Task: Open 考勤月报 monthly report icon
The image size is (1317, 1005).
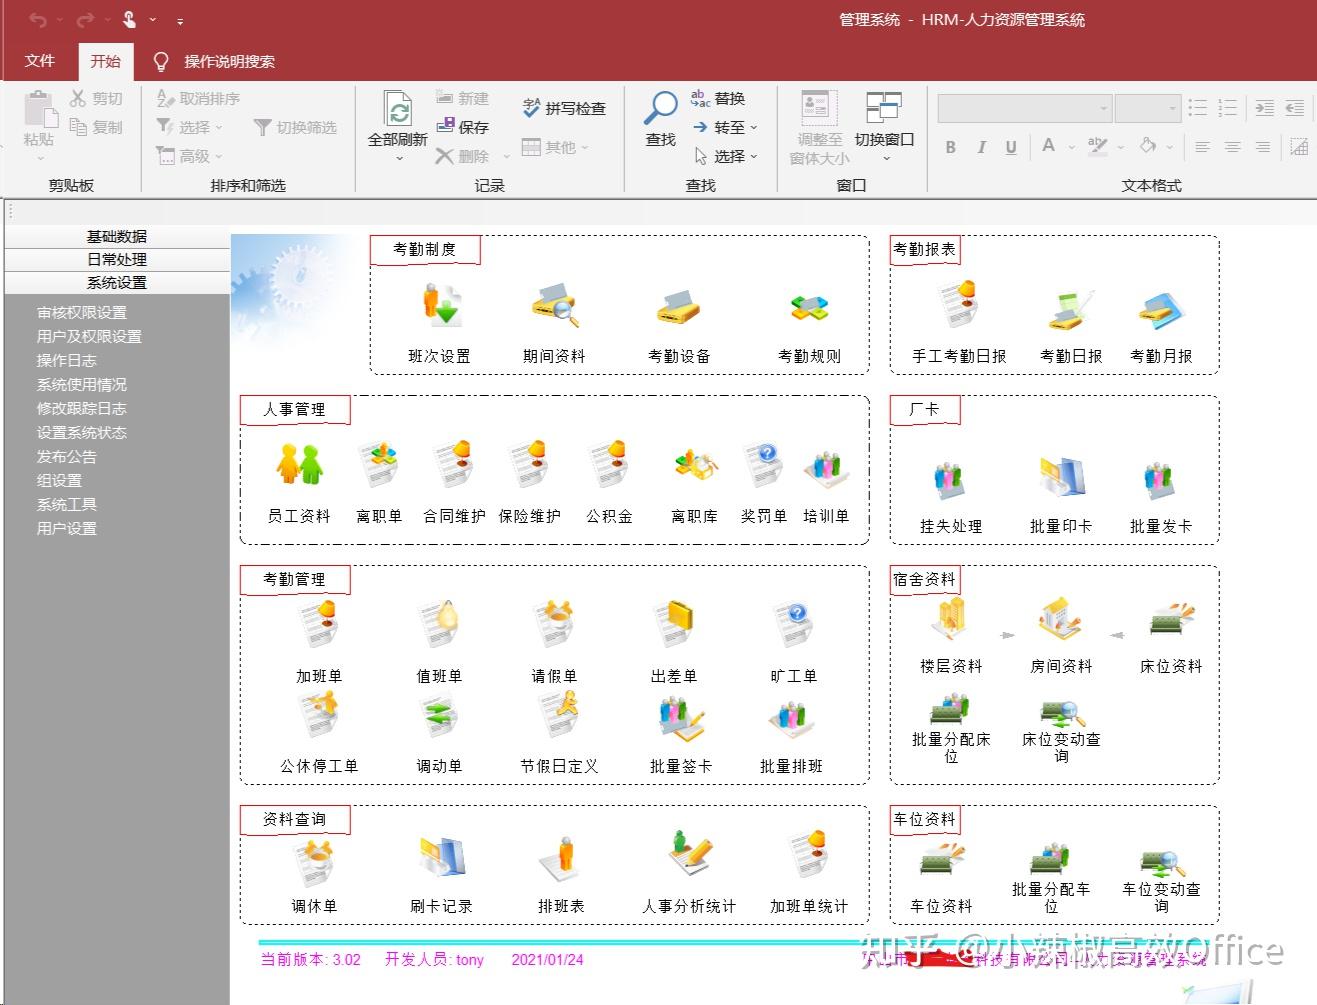Action: [1160, 311]
